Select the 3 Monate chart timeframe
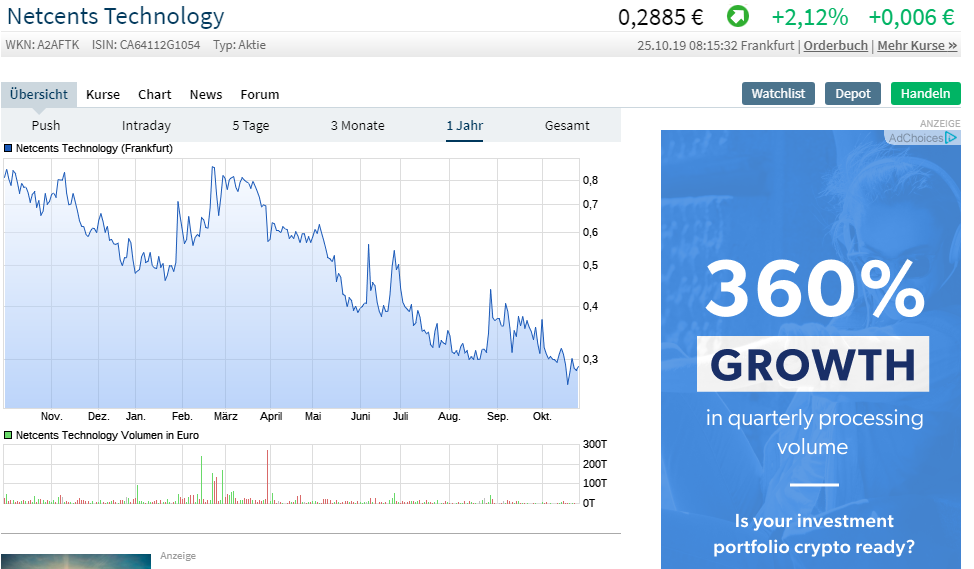The height and width of the screenshot is (569, 974). [358, 125]
